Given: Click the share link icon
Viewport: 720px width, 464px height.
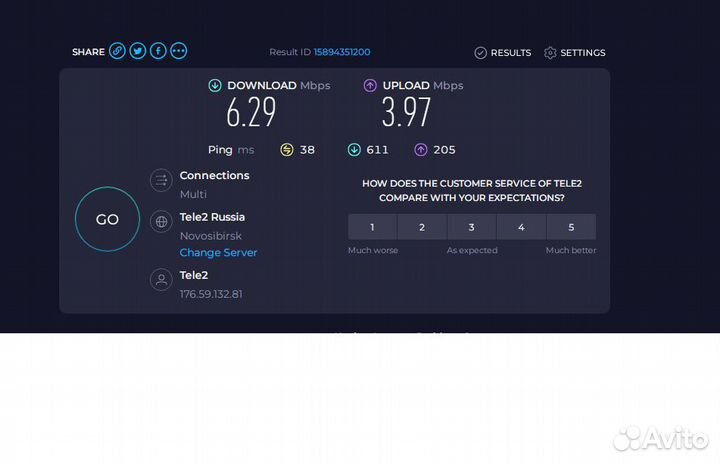Looking at the screenshot, I should [117, 51].
